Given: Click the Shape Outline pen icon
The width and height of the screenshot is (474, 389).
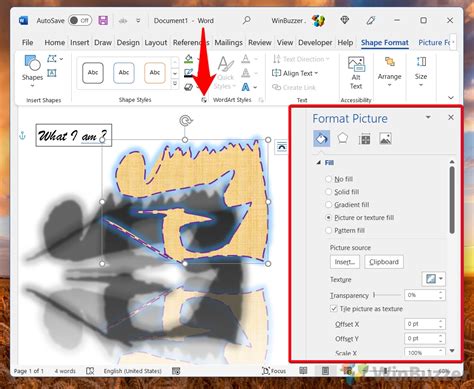Looking at the screenshot, I should coord(189,73).
